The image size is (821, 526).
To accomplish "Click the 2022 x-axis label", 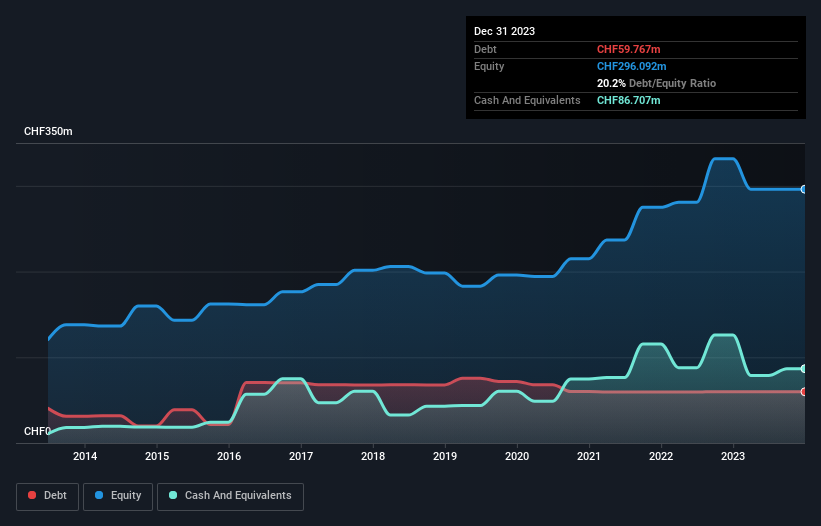I will pyautogui.click(x=661, y=456).
